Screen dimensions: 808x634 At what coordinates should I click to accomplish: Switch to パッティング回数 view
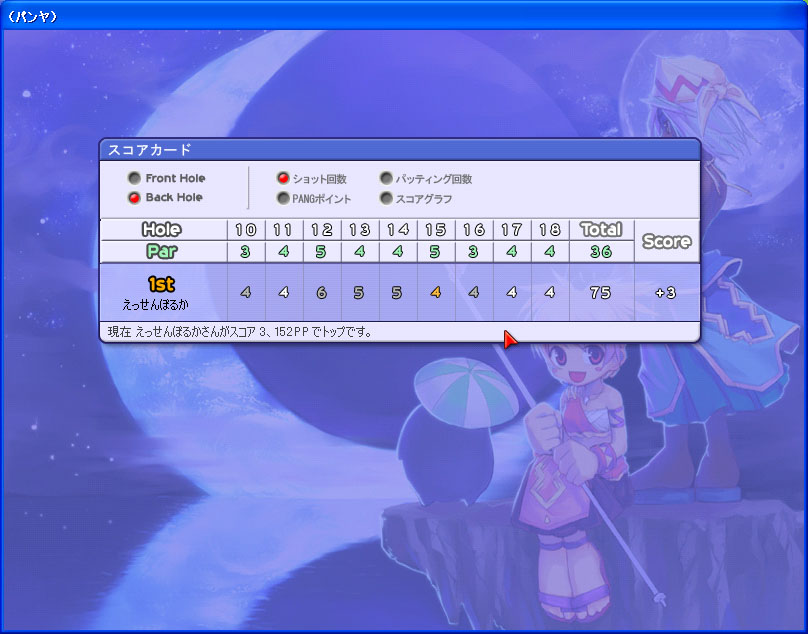coord(386,179)
